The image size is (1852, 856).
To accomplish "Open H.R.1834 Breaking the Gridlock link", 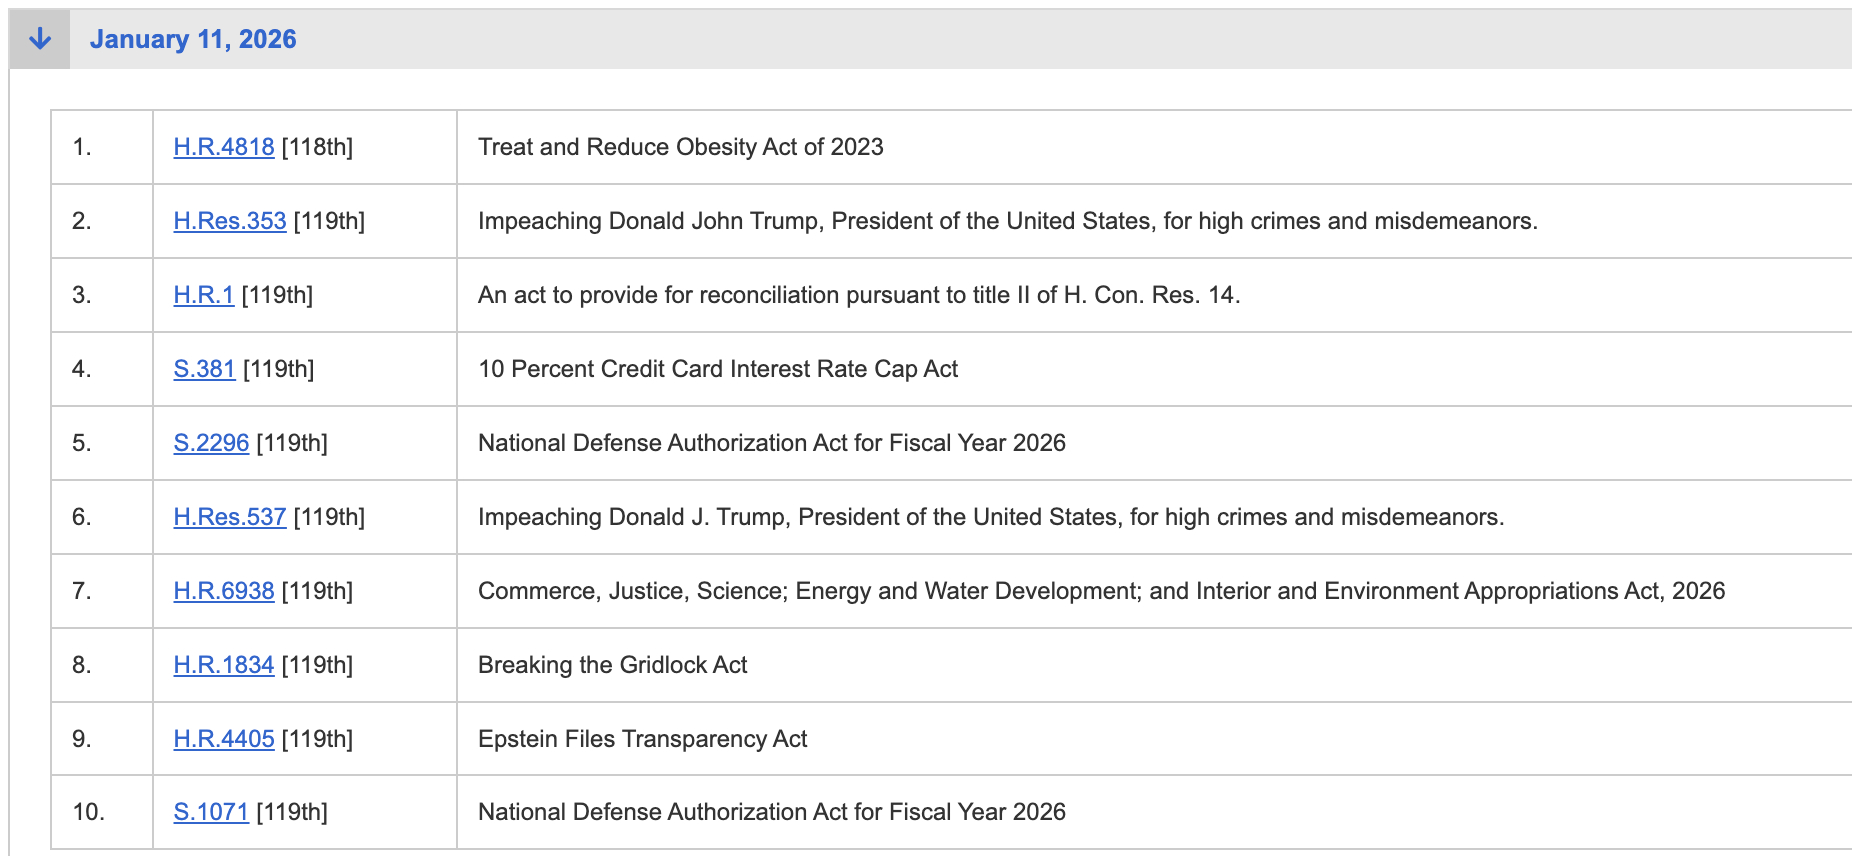I will pos(224,665).
